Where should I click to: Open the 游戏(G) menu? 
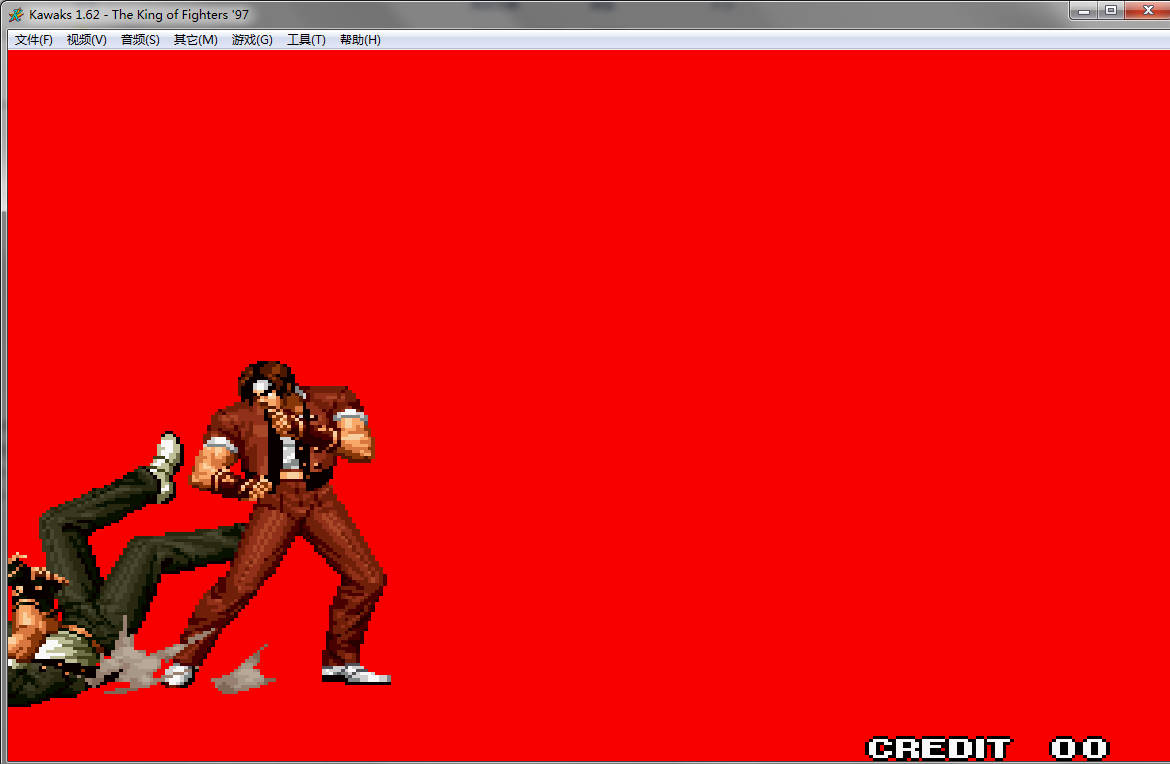coord(252,40)
